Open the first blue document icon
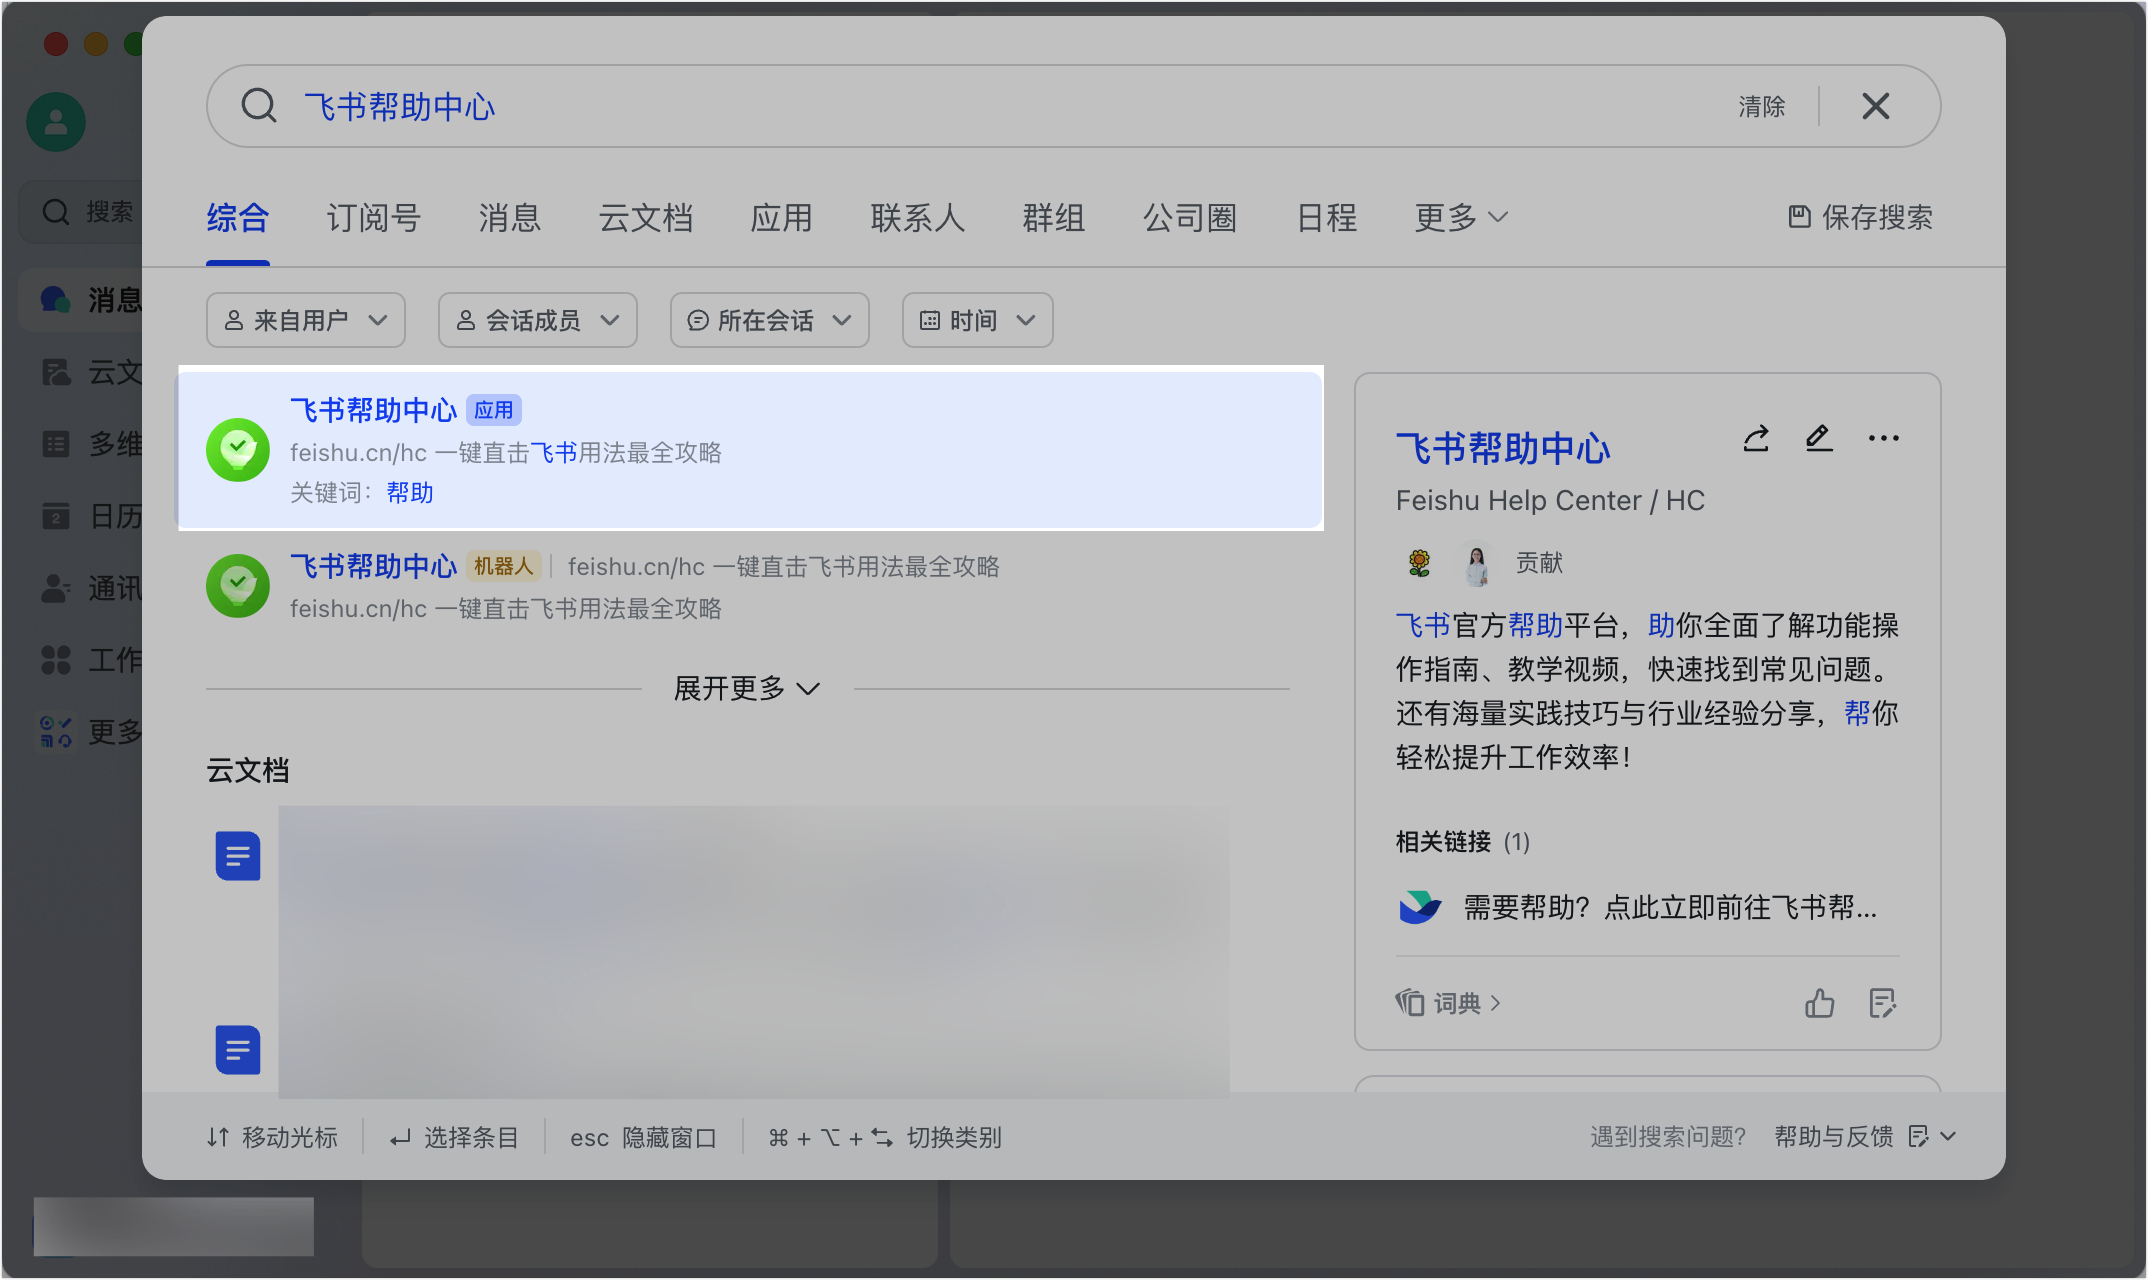Image resolution: width=2148 pixels, height=1280 pixels. click(x=238, y=856)
